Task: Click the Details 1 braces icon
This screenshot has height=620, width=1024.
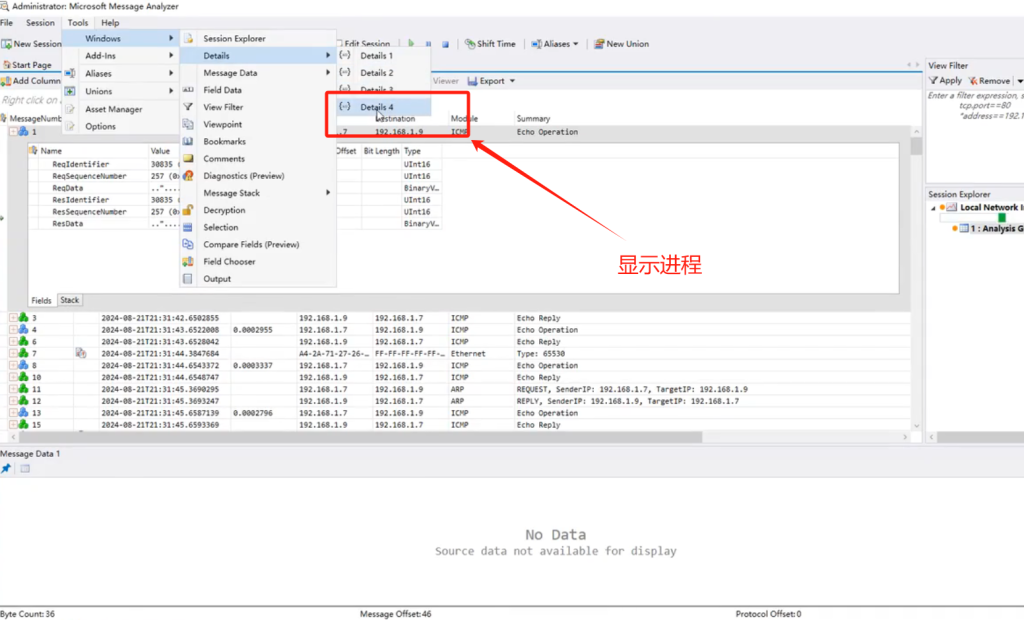Action: (345, 56)
